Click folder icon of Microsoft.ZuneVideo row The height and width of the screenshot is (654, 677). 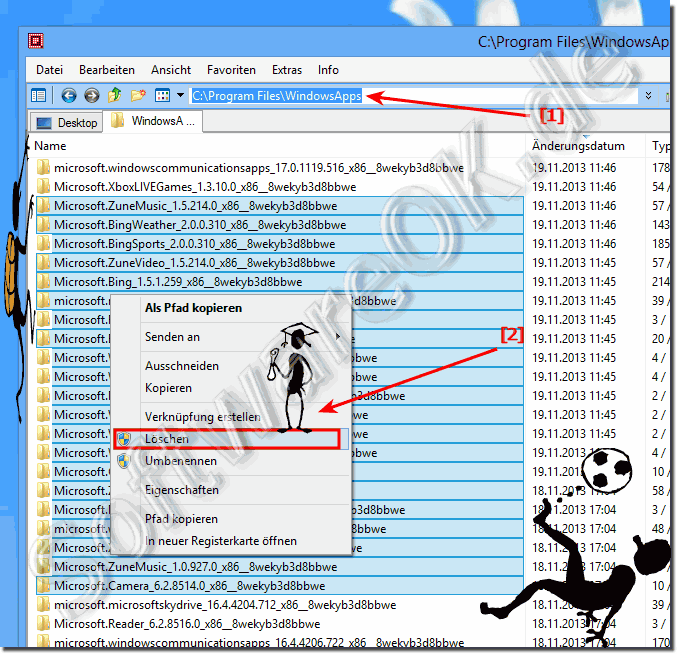click(x=43, y=262)
